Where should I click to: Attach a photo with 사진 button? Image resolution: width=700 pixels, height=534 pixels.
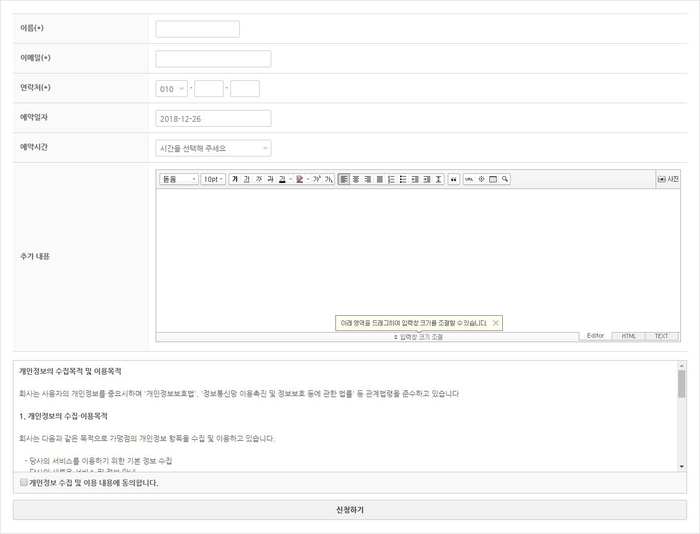tap(668, 179)
